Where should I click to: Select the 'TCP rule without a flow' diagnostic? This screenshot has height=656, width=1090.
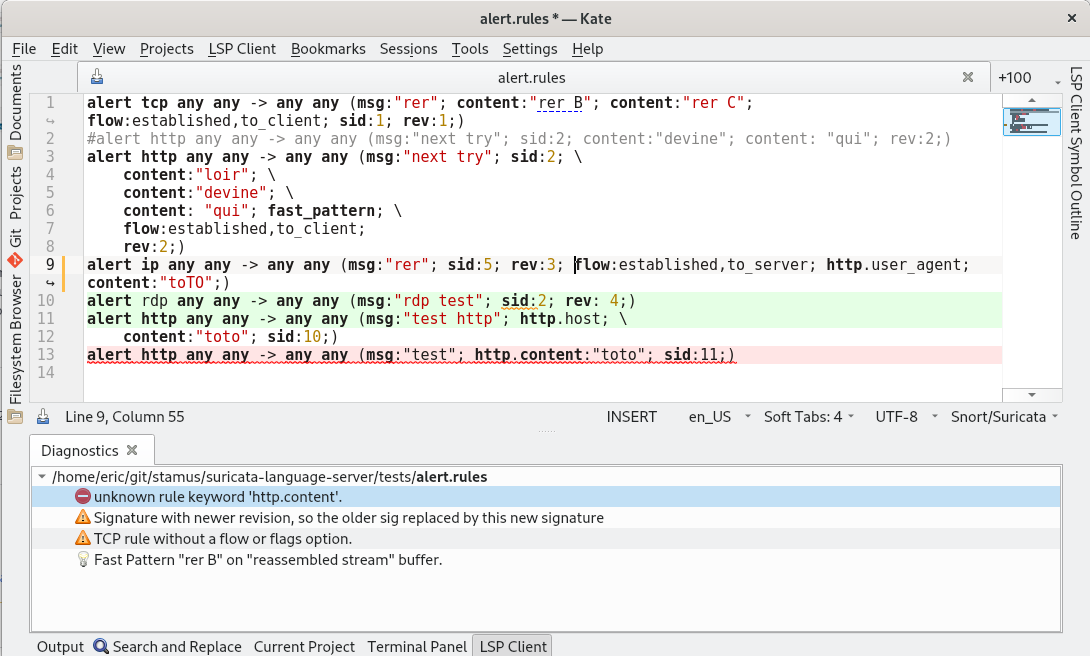point(546,538)
